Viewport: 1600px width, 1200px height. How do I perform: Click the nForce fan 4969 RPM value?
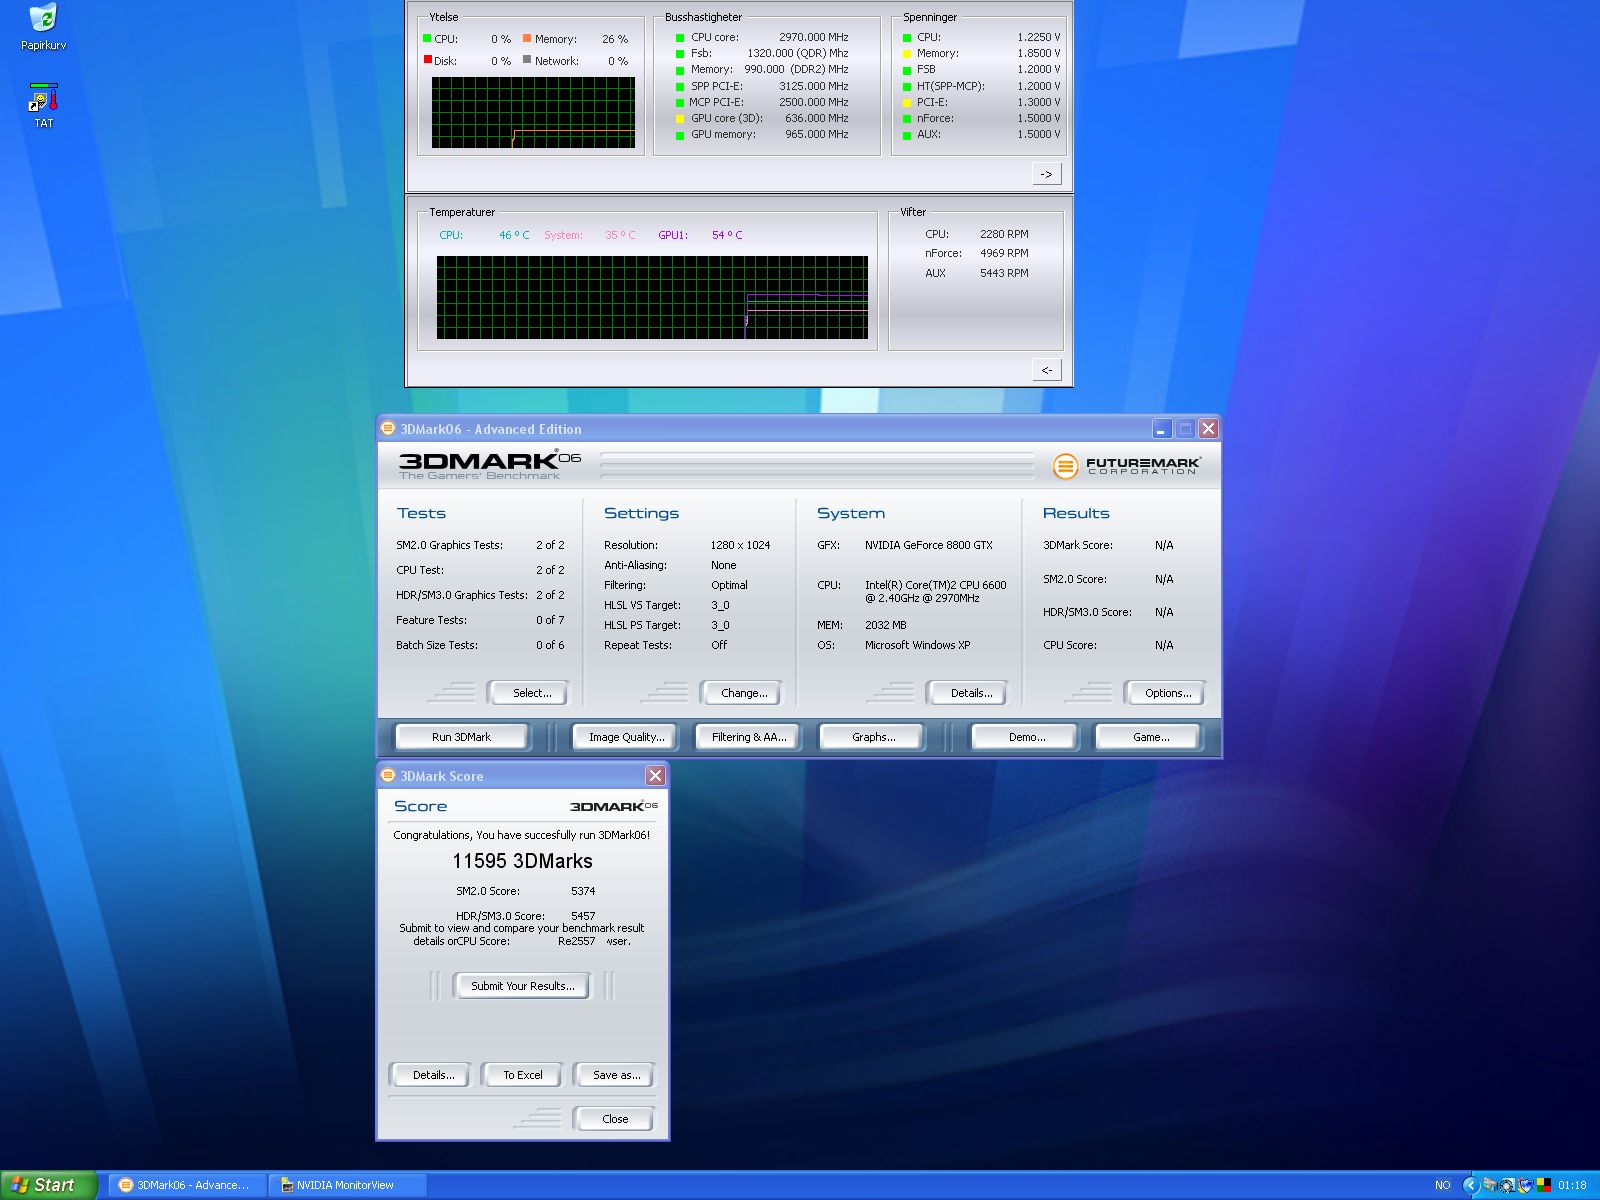click(x=1004, y=253)
